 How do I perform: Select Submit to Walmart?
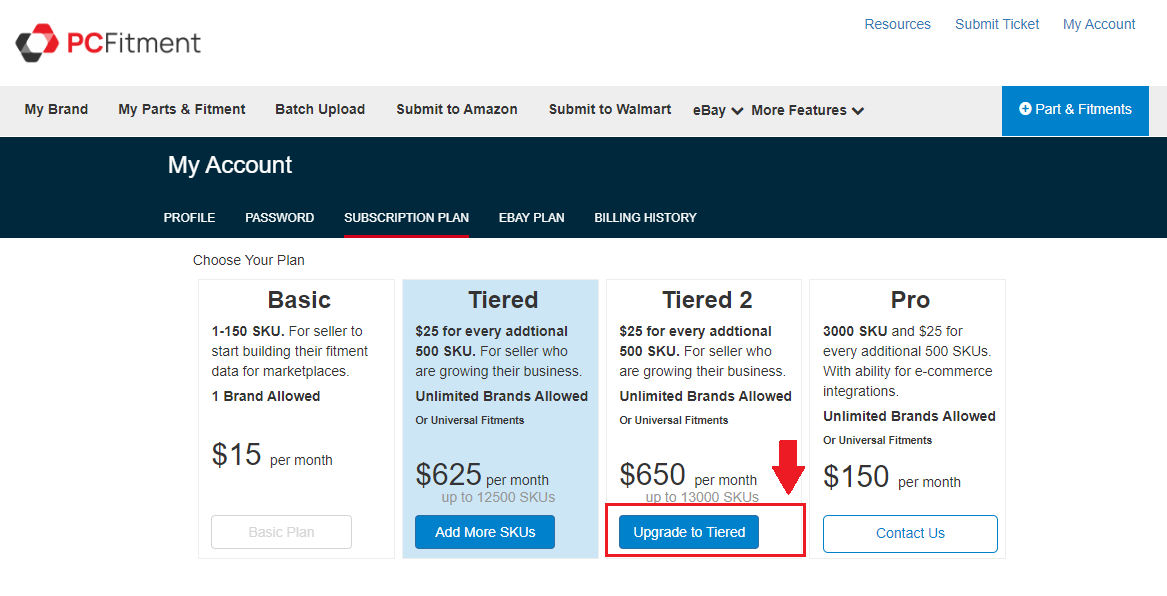[610, 109]
